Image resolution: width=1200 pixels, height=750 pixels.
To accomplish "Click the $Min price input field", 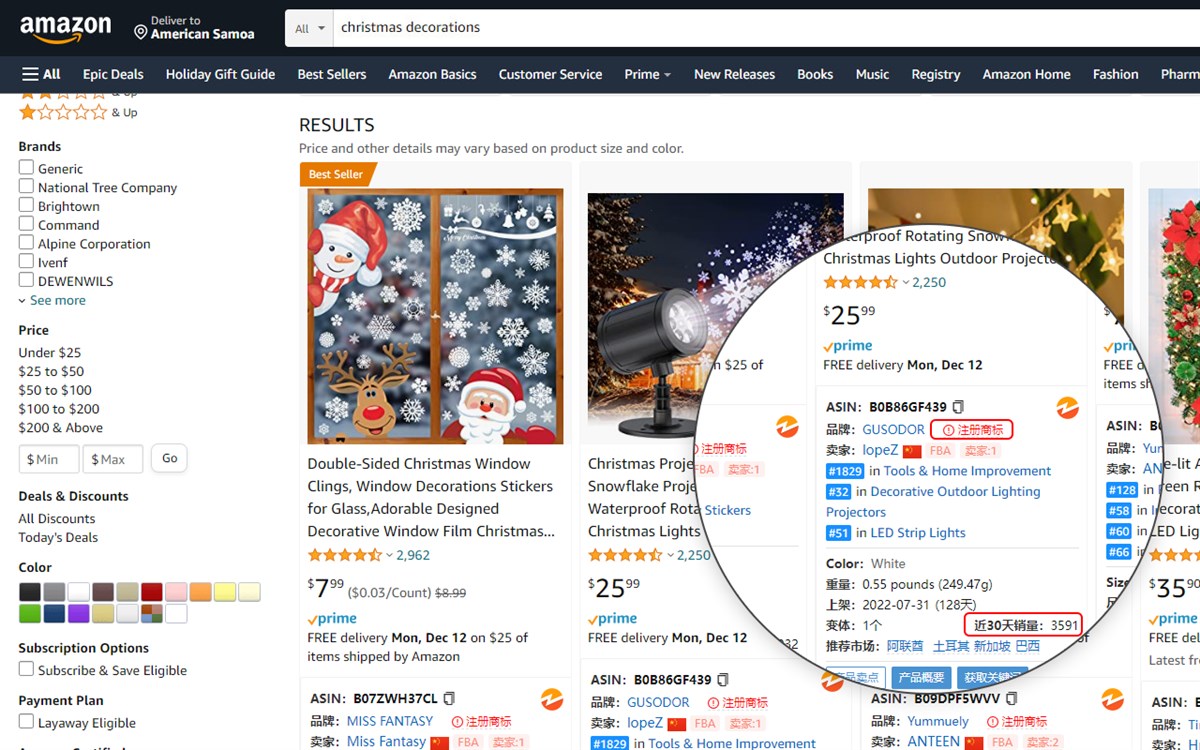I will 48,458.
